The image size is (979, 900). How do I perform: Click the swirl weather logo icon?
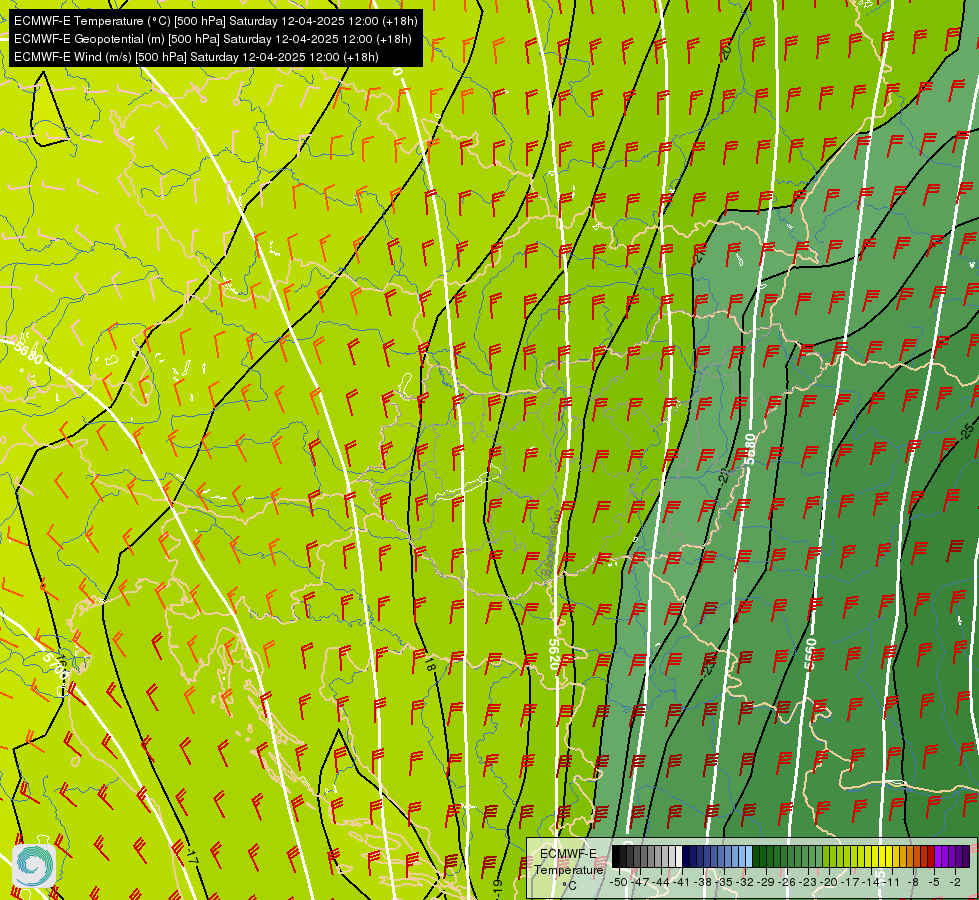click(x=33, y=866)
